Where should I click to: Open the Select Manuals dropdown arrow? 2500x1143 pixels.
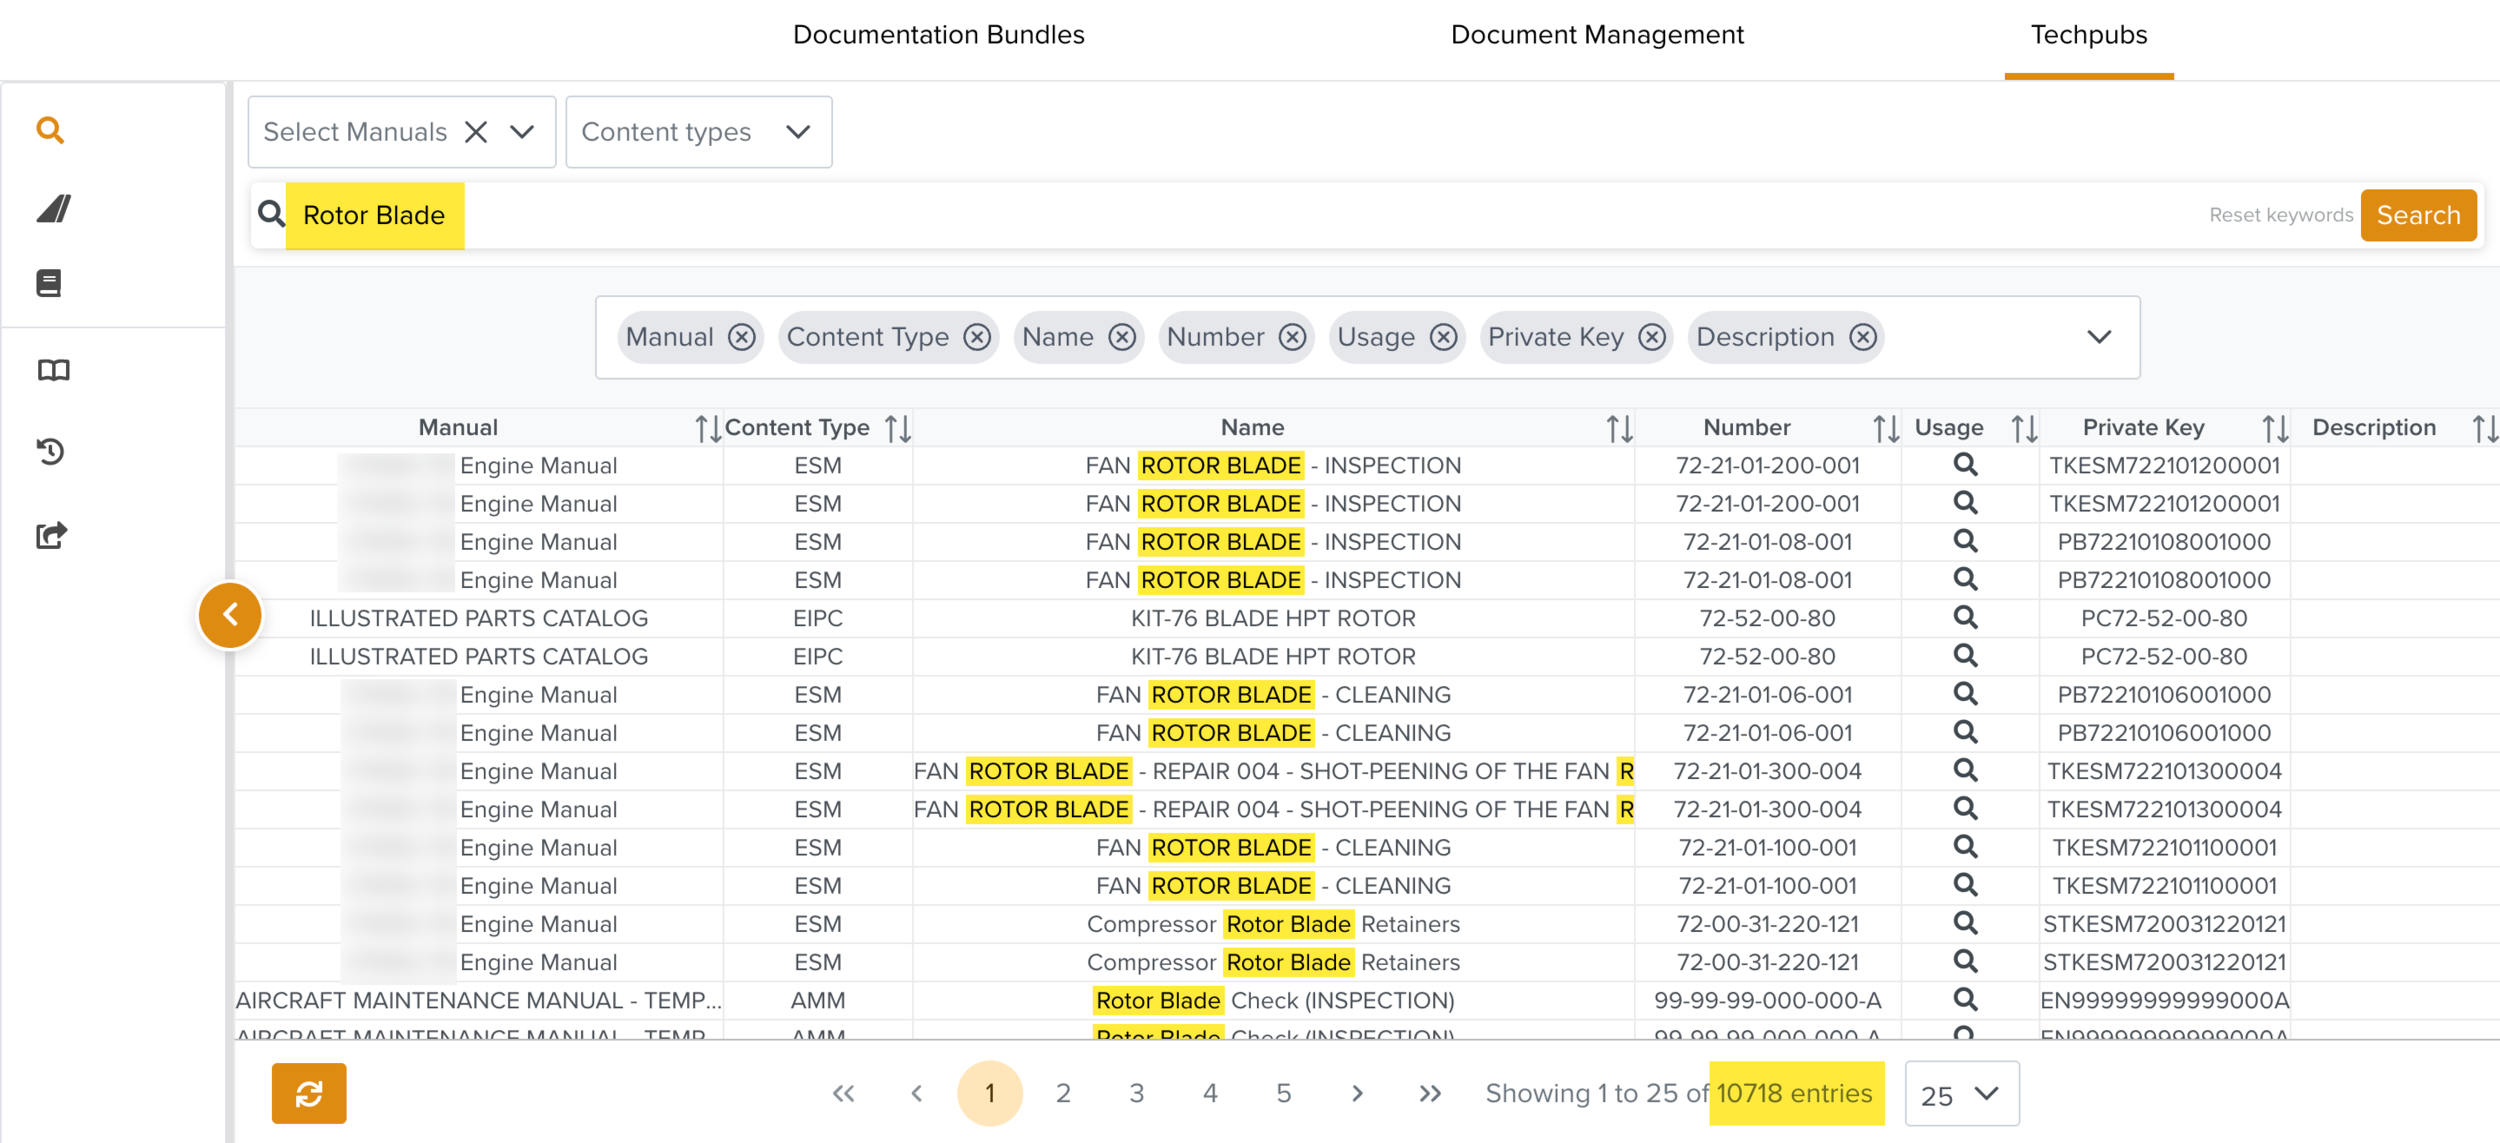522,132
